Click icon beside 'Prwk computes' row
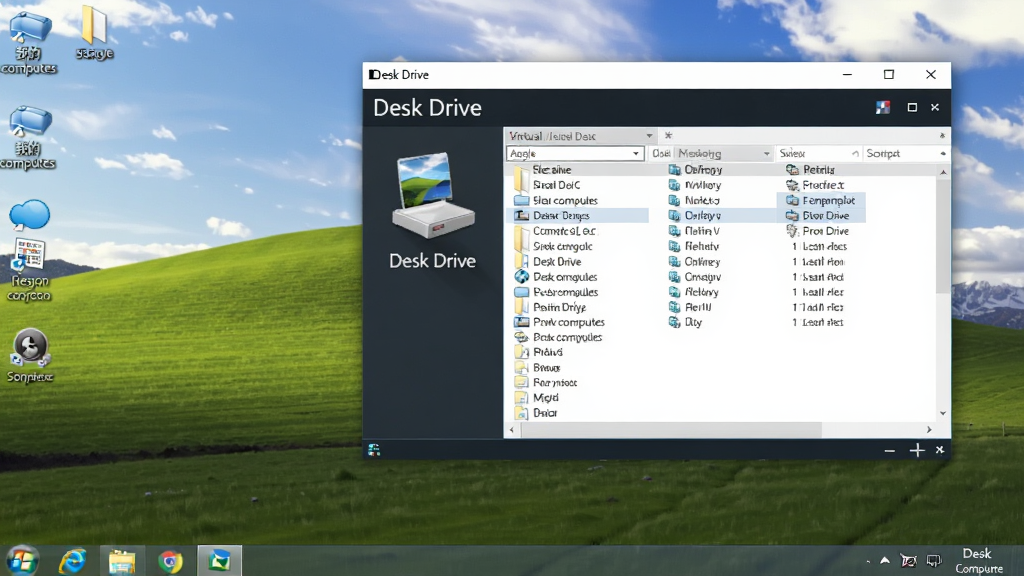Image resolution: width=1024 pixels, height=576 pixels. tap(521, 322)
